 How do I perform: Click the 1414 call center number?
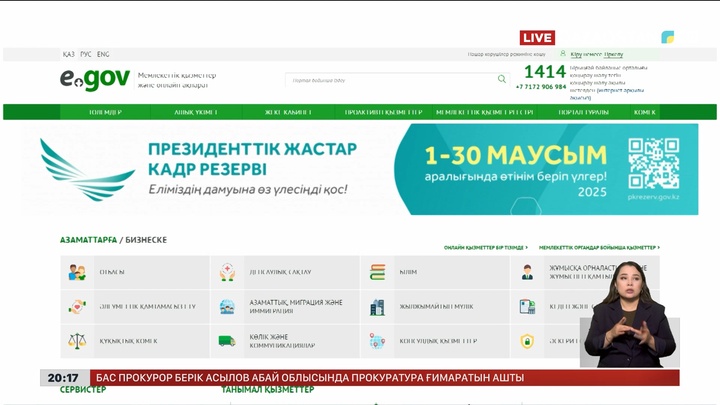coord(545,72)
